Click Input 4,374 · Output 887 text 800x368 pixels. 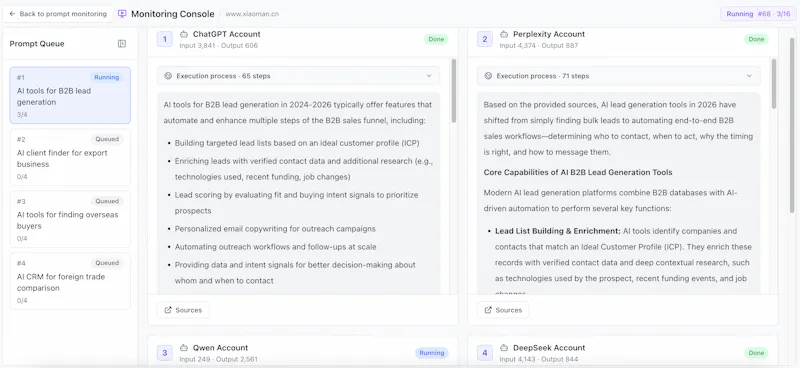(539, 46)
